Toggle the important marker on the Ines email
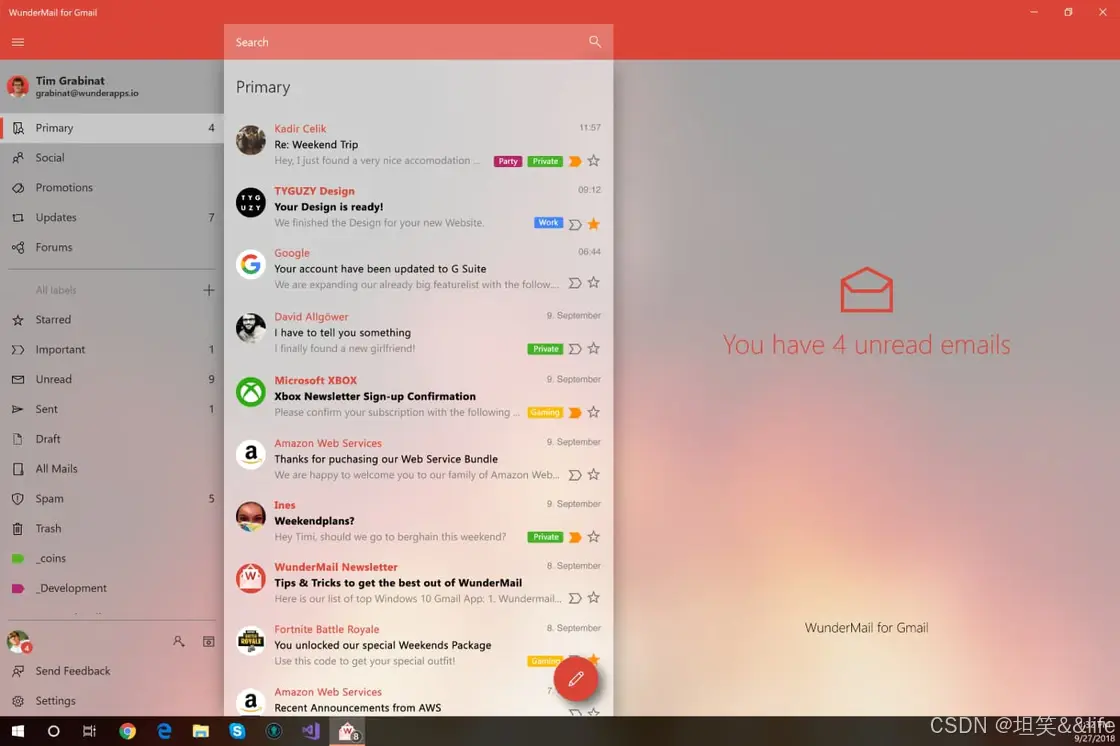Image resolution: width=1120 pixels, height=746 pixels. [x=574, y=537]
